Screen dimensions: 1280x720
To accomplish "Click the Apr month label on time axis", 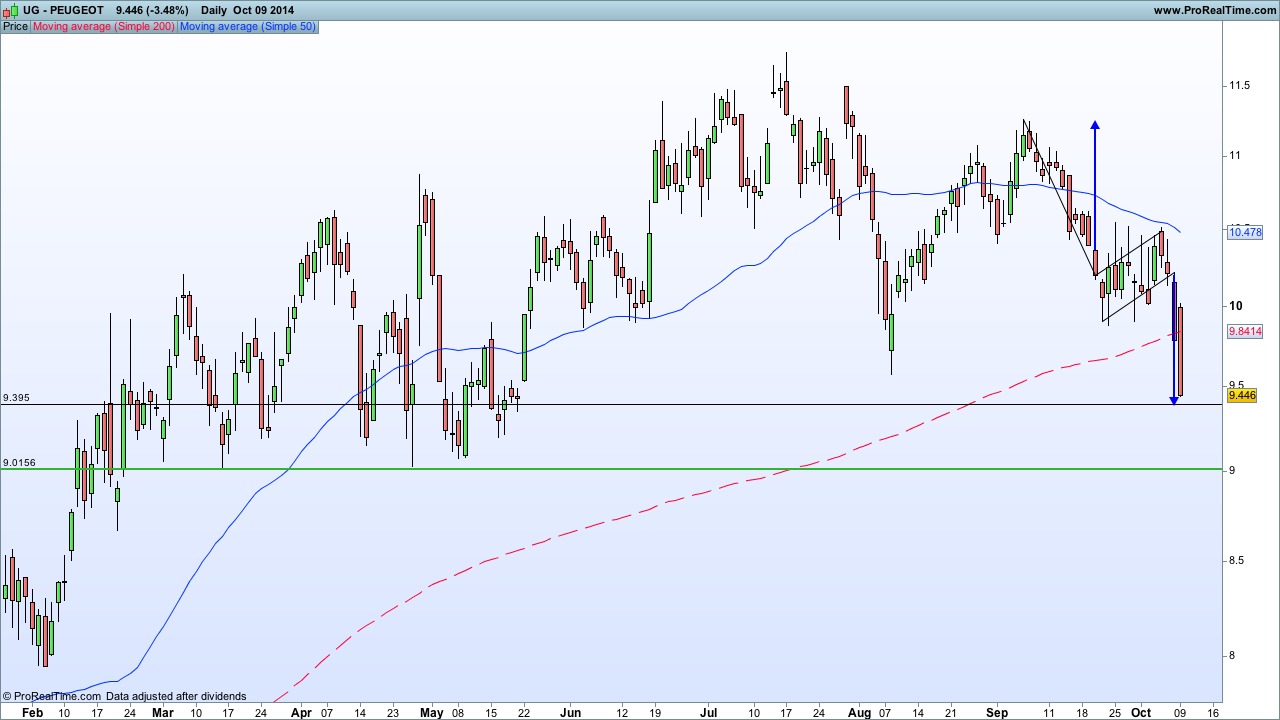I will point(301,713).
